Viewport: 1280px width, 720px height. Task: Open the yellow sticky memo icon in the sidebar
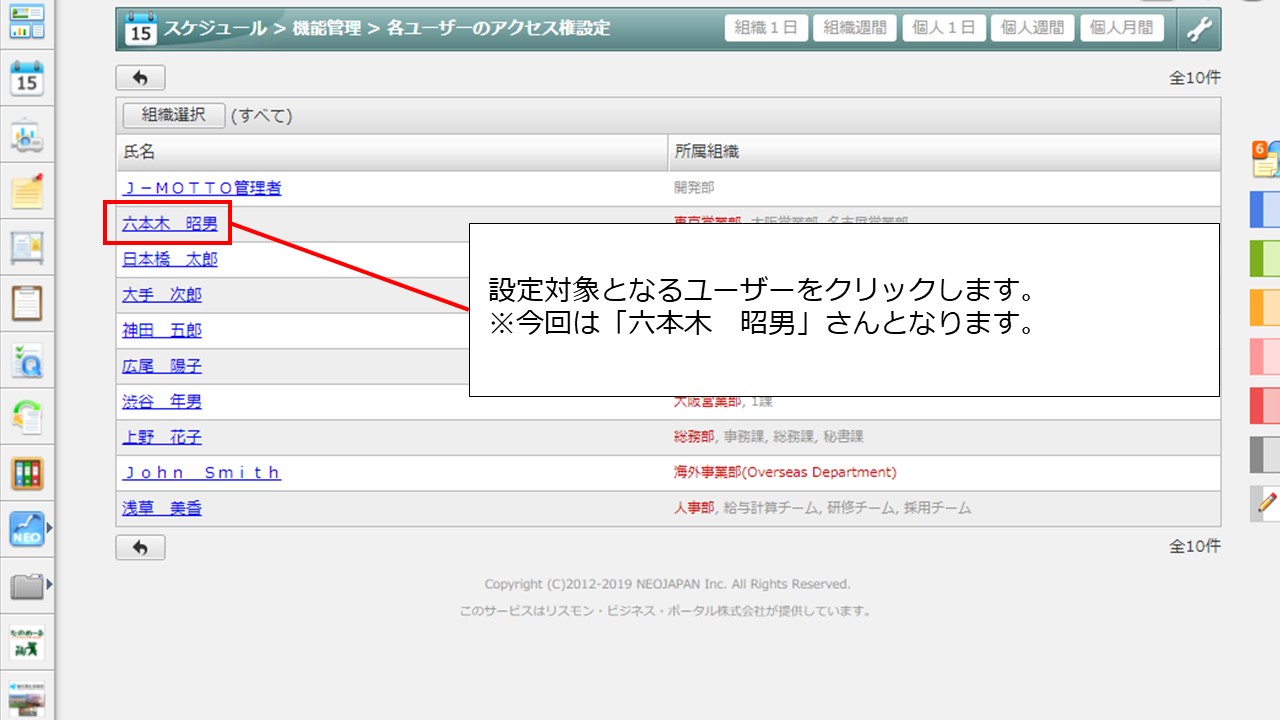pyautogui.click(x=27, y=191)
